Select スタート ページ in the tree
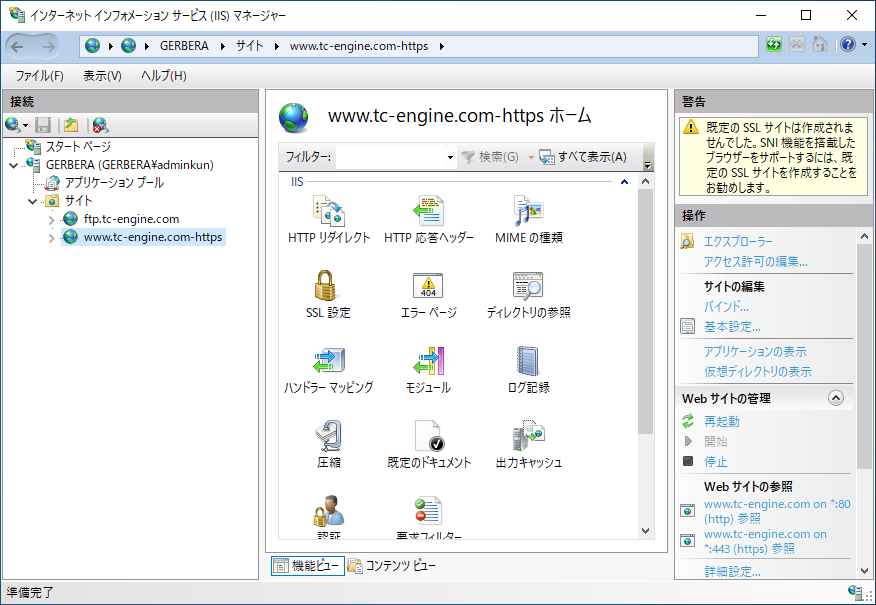The width and height of the screenshot is (876, 605). click(x=78, y=147)
